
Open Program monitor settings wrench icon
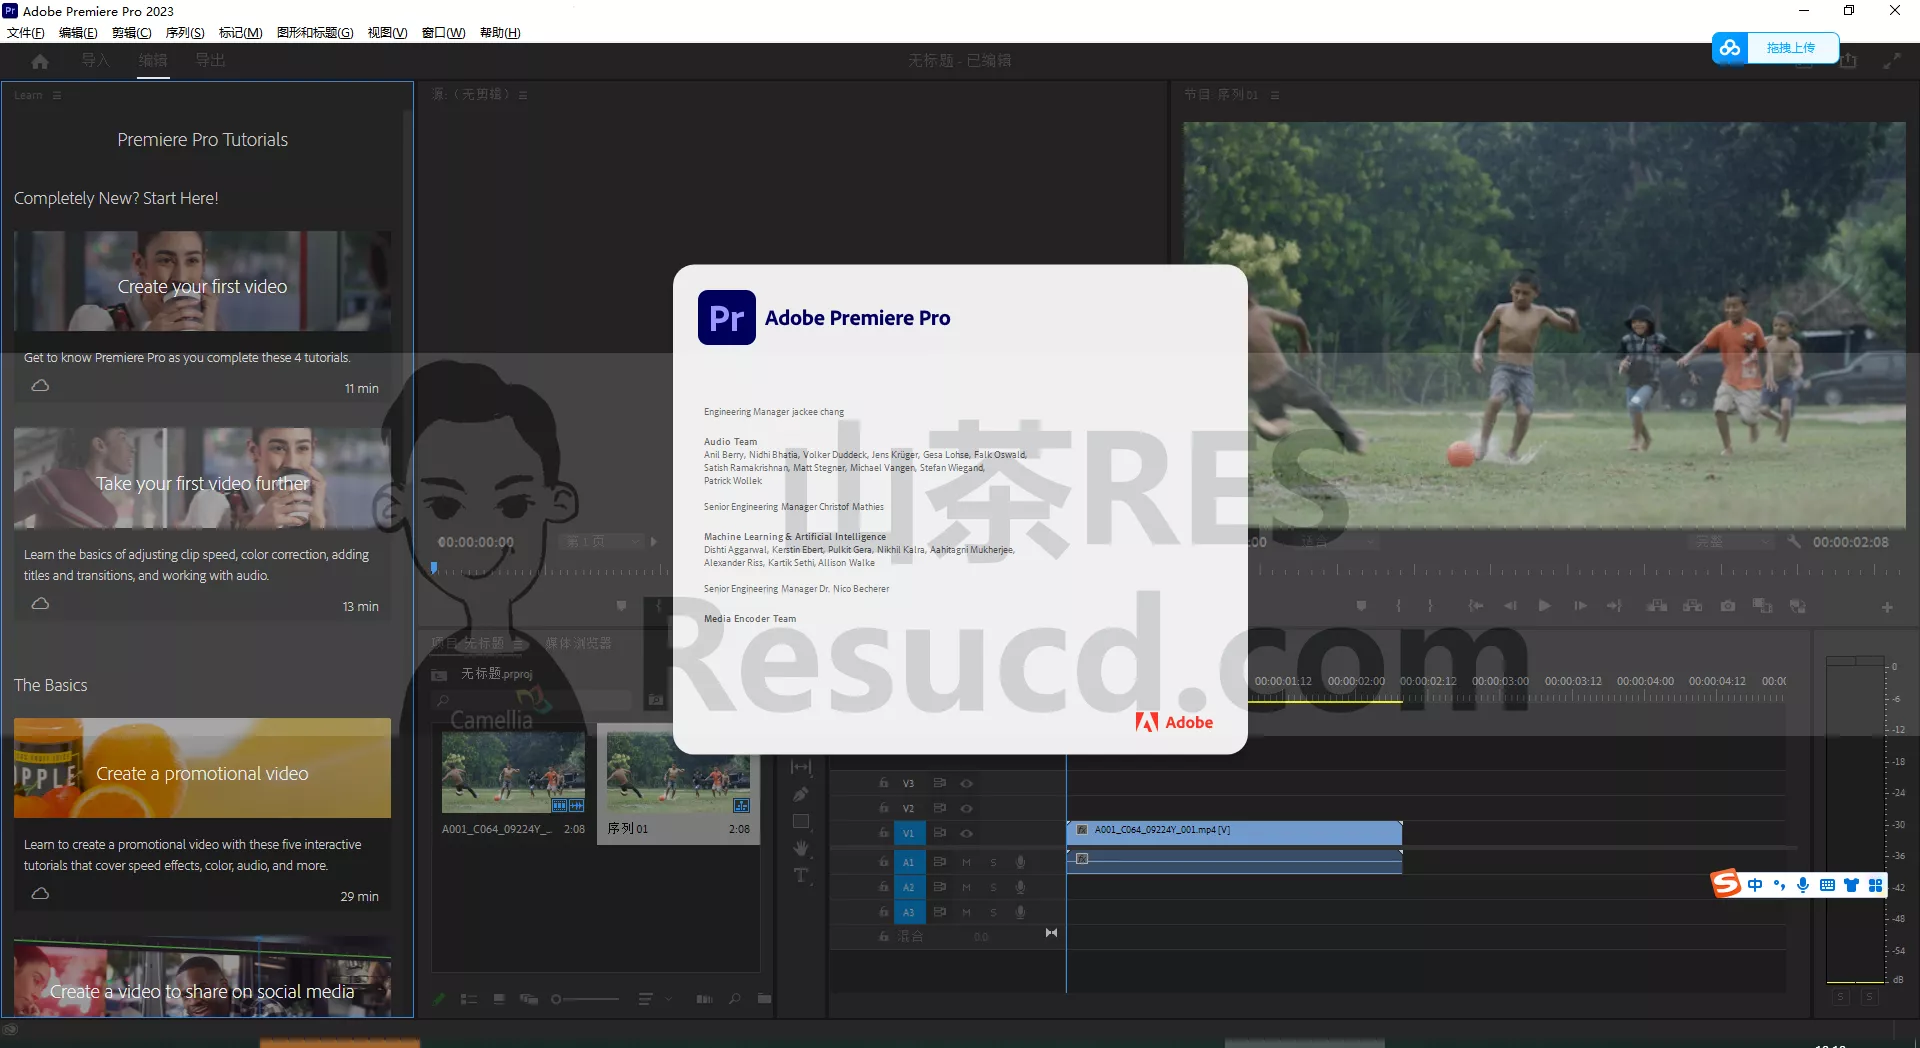1794,541
